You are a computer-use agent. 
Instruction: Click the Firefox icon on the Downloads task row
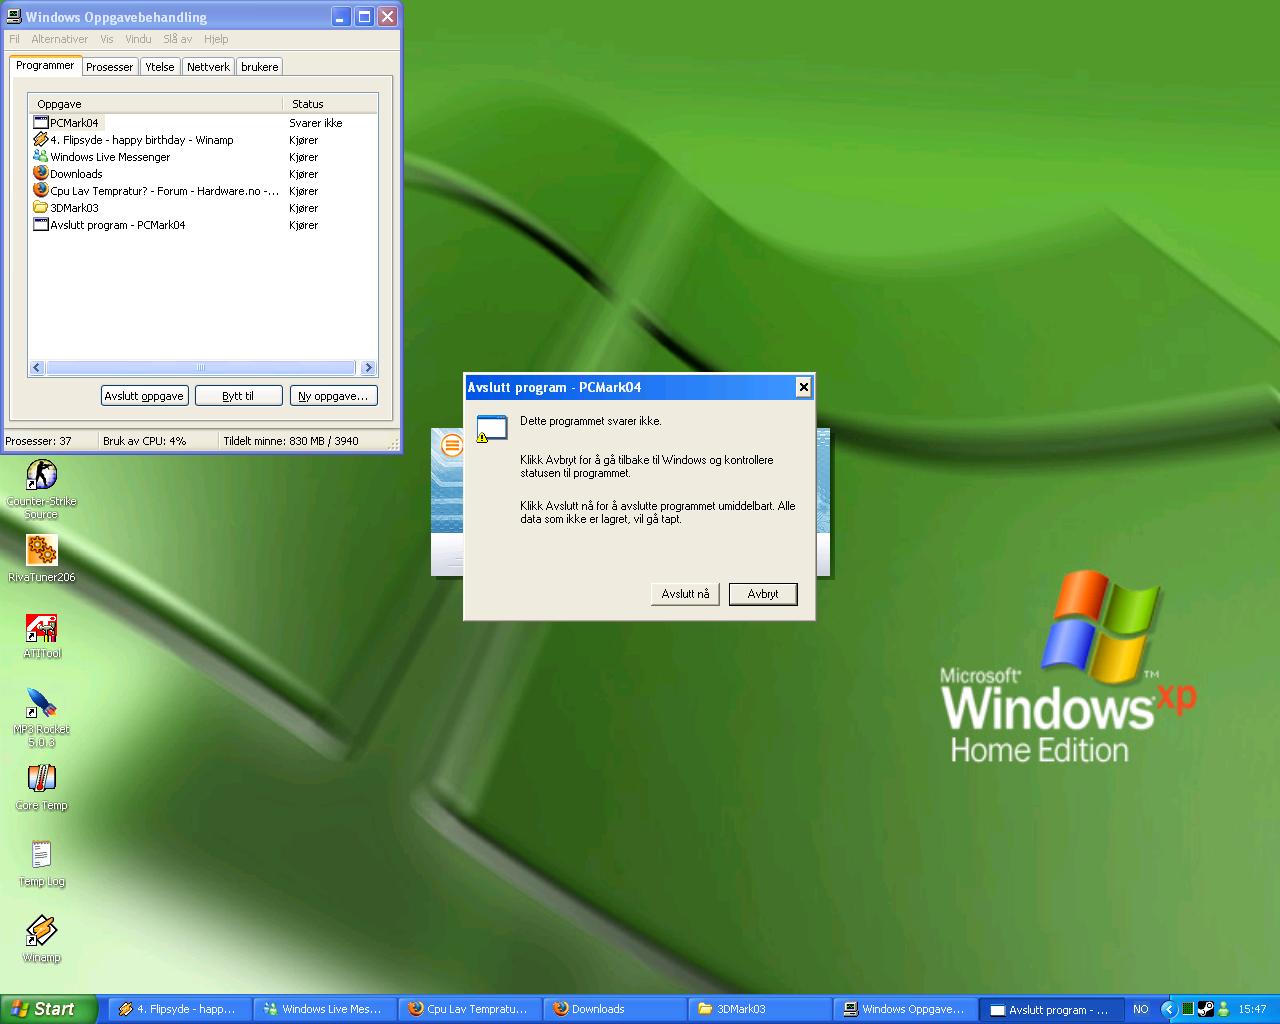pos(40,173)
